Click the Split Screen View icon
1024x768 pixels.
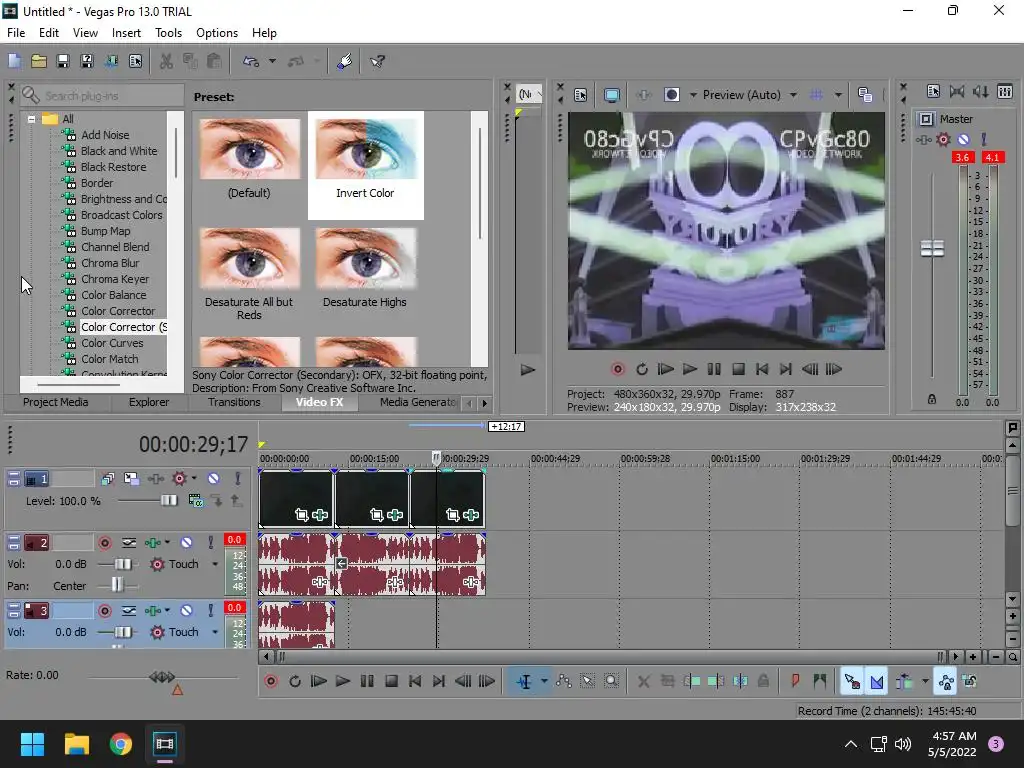[671, 95]
